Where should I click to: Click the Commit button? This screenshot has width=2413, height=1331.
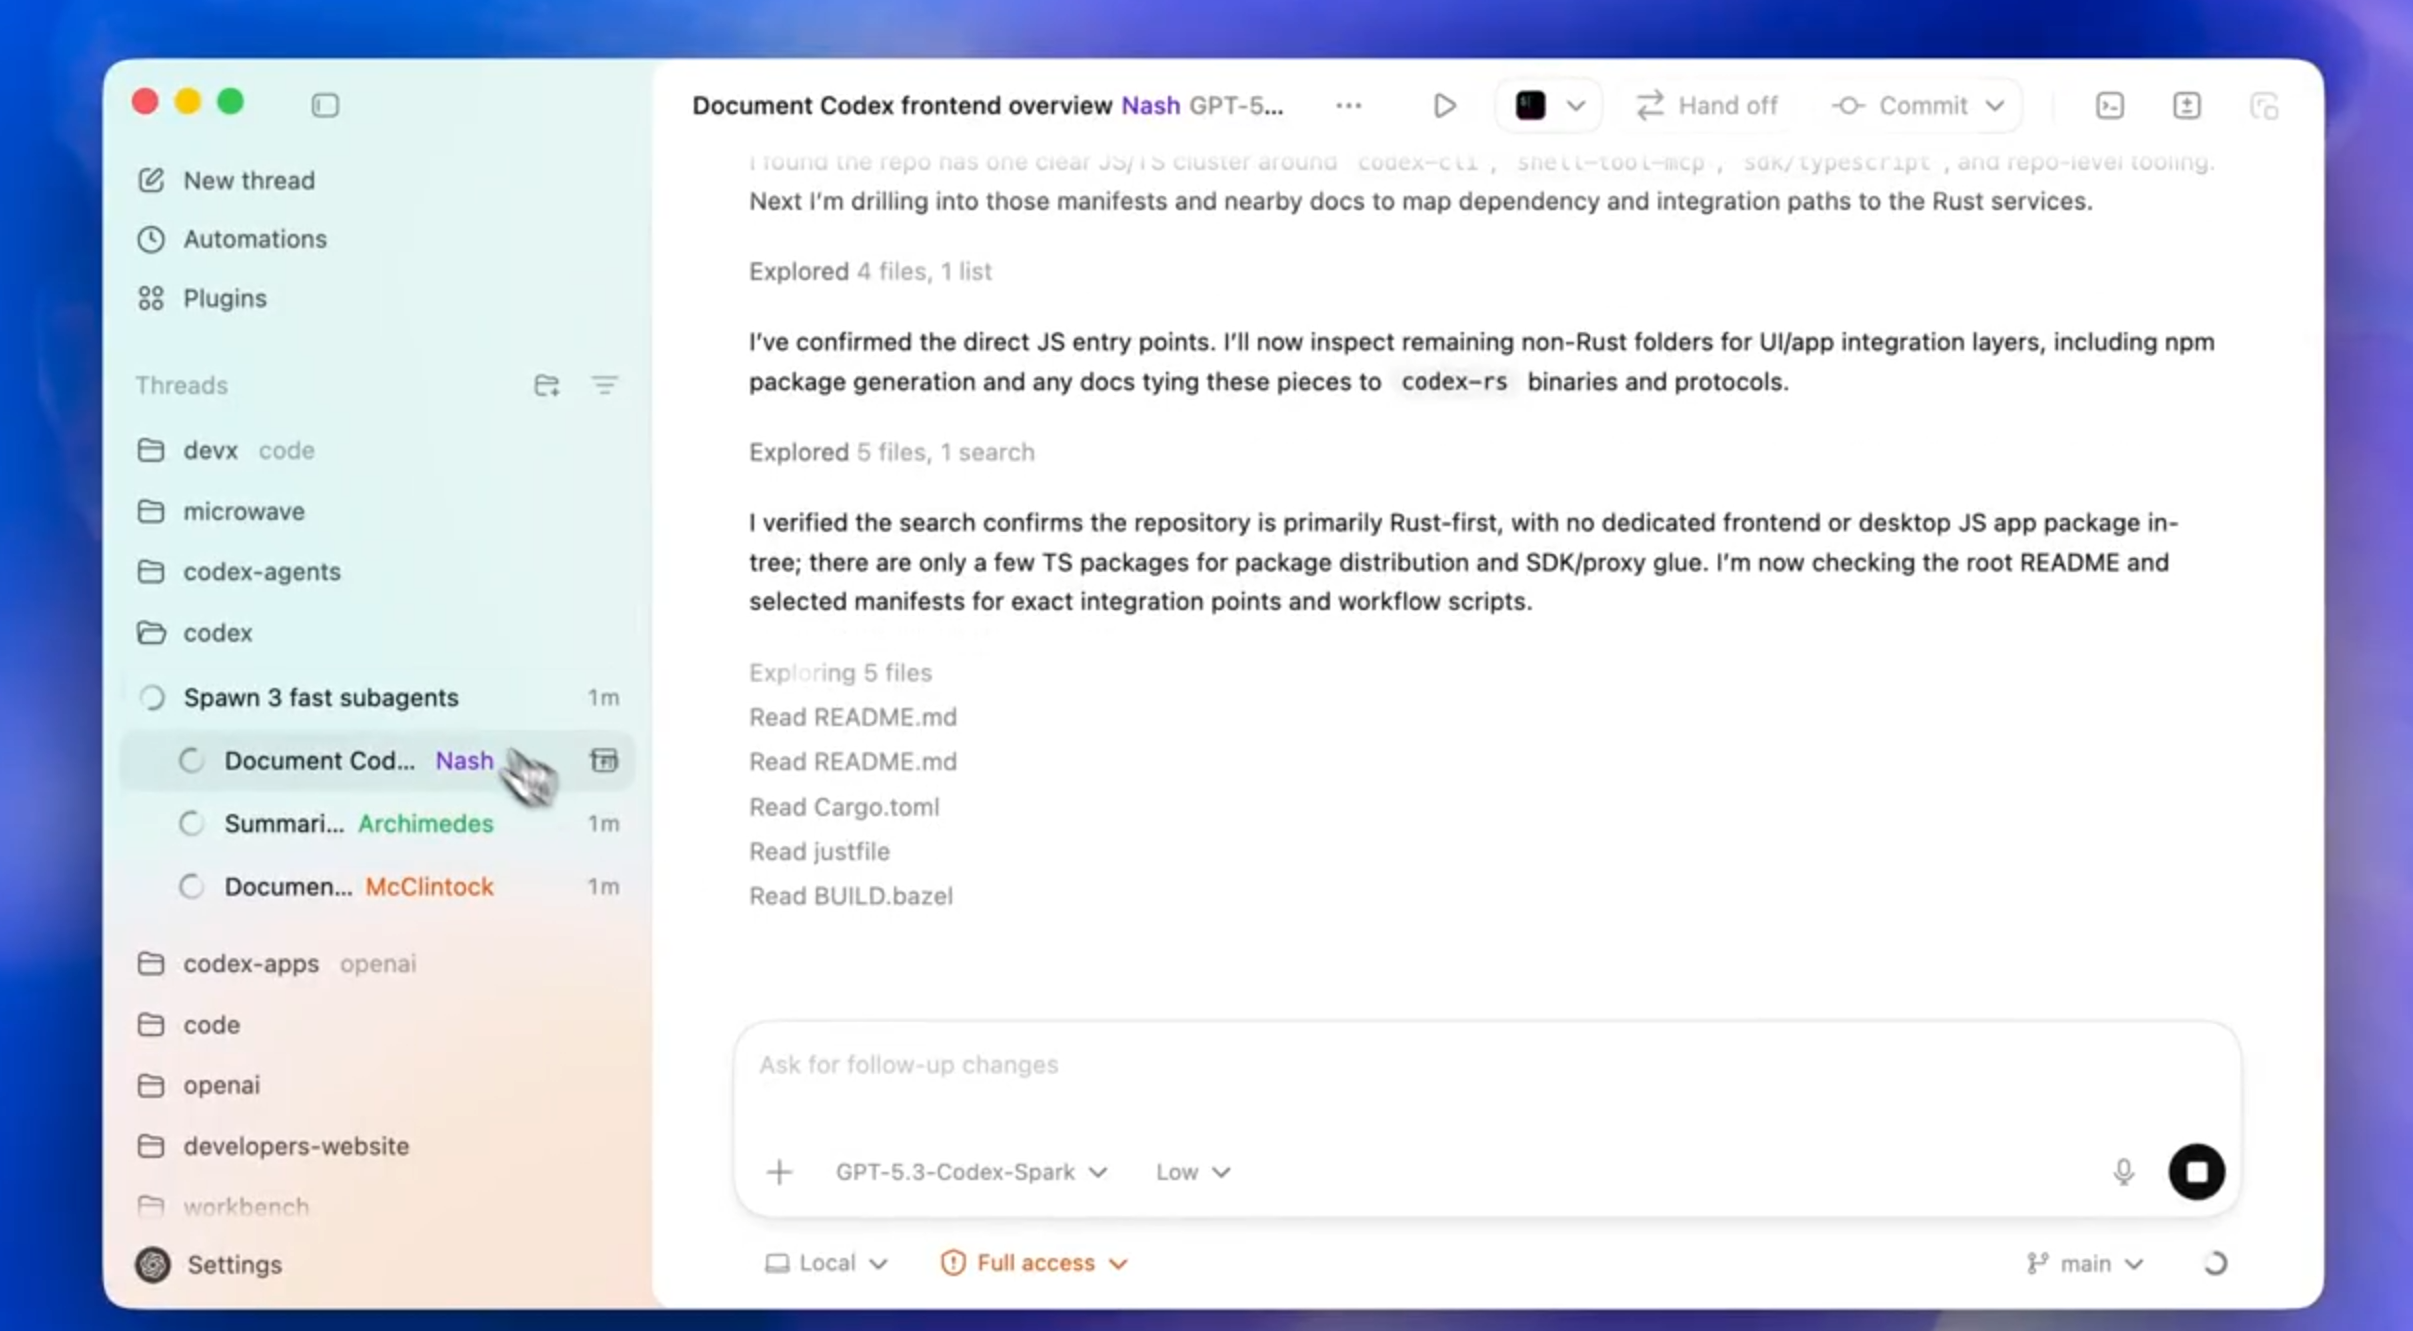[1918, 105]
